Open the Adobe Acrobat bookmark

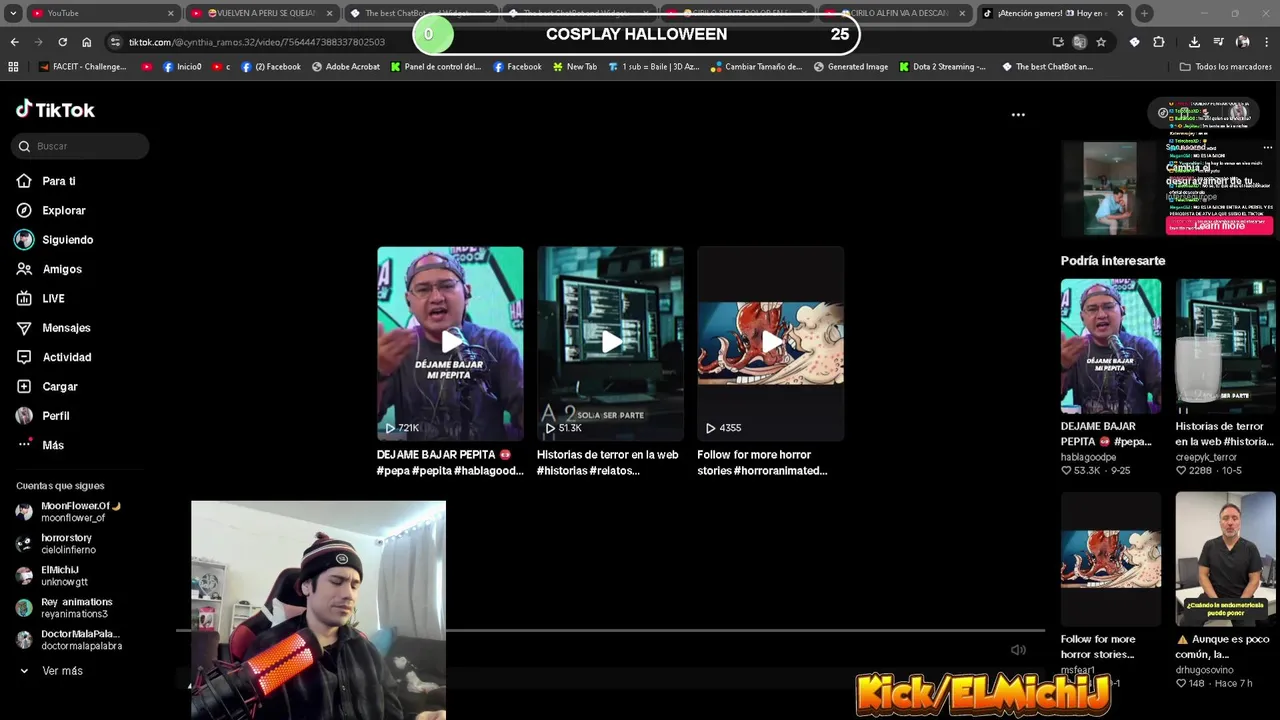coord(346,67)
